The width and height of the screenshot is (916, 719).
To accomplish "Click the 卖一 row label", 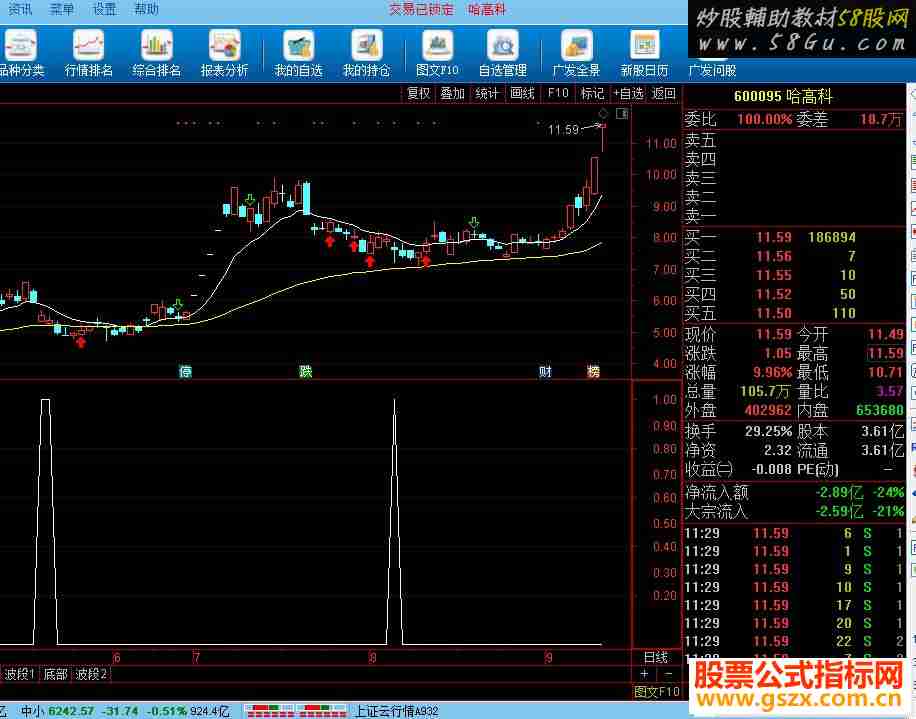I will coord(700,217).
